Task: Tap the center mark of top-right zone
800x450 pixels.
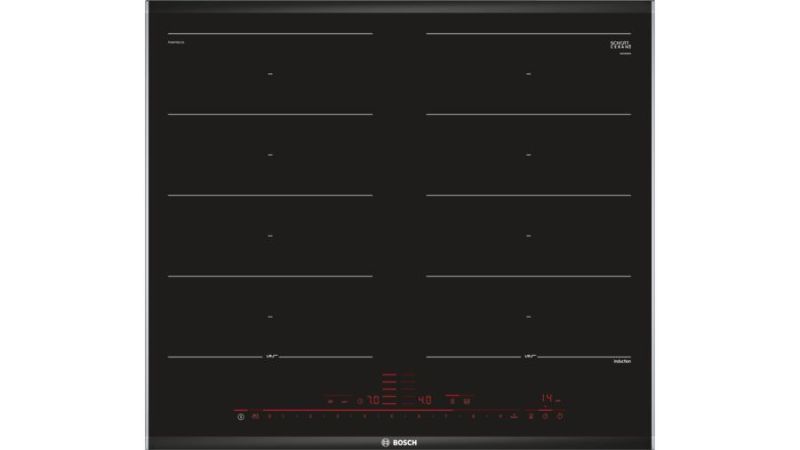Action: [528, 74]
